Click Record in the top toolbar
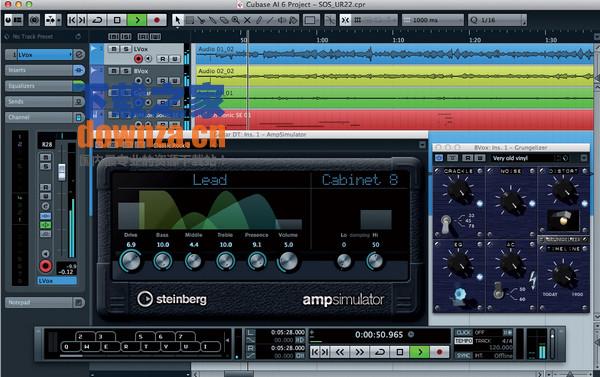This screenshot has width=600, height=377. coord(157,20)
